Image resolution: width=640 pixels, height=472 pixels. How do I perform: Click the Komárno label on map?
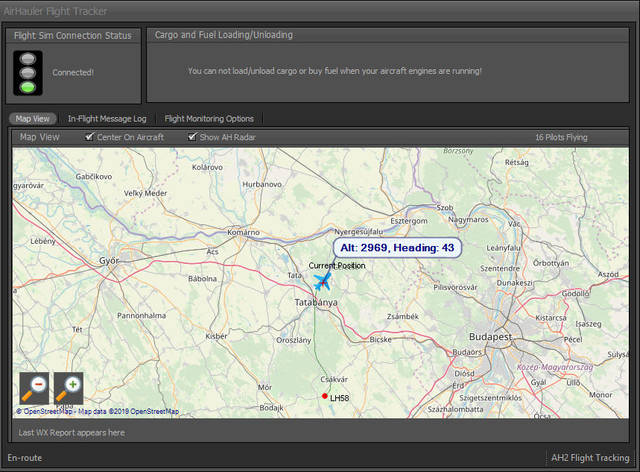243,232
